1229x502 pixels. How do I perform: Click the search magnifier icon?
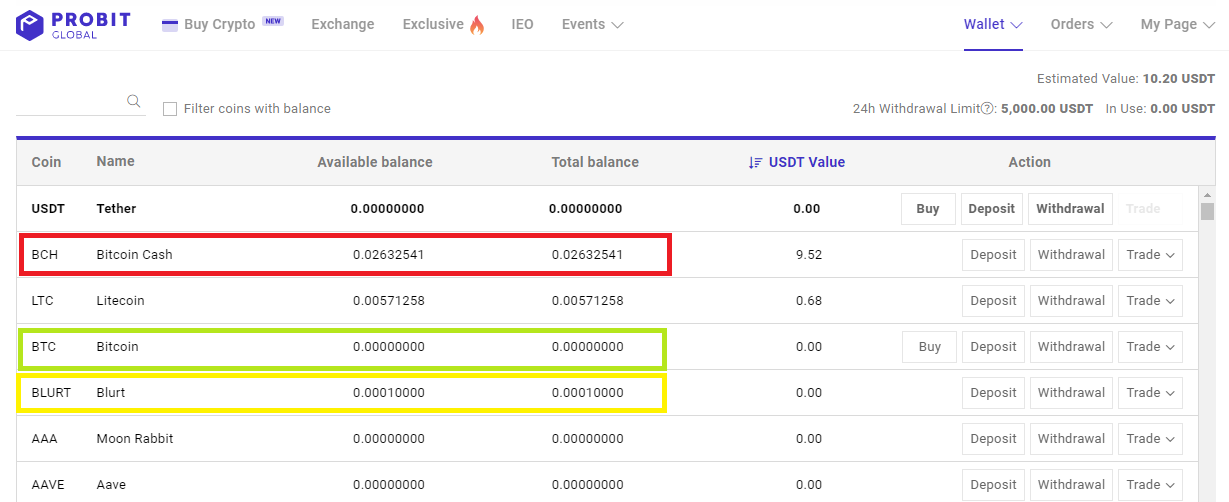pos(134,101)
